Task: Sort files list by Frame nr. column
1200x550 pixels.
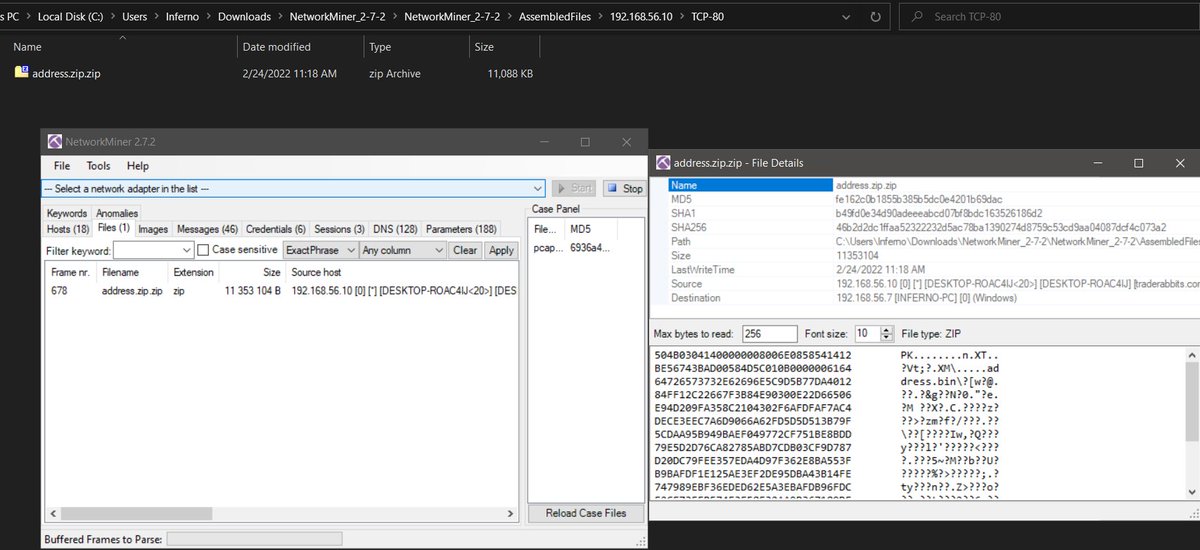Action: [70, 272]
